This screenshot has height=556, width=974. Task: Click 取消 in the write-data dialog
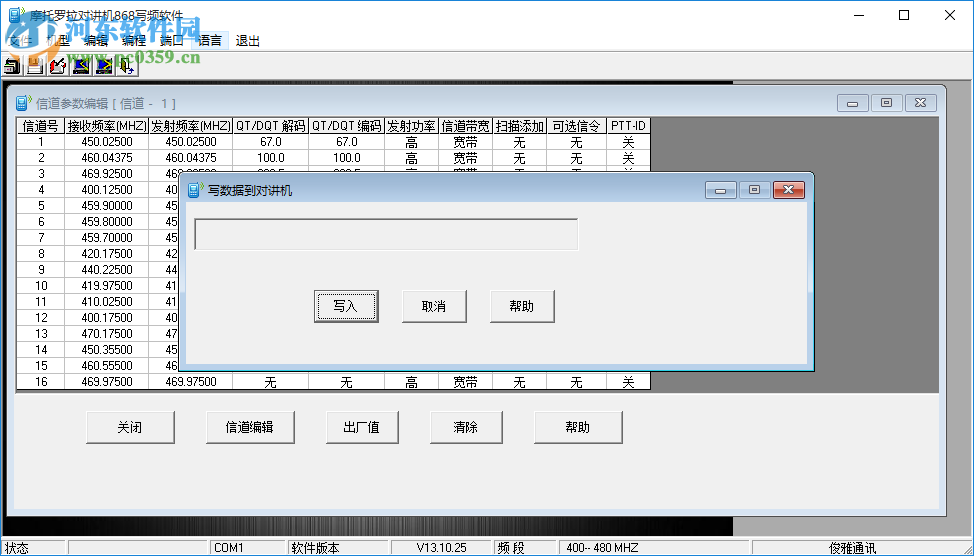tap(434, 306)
